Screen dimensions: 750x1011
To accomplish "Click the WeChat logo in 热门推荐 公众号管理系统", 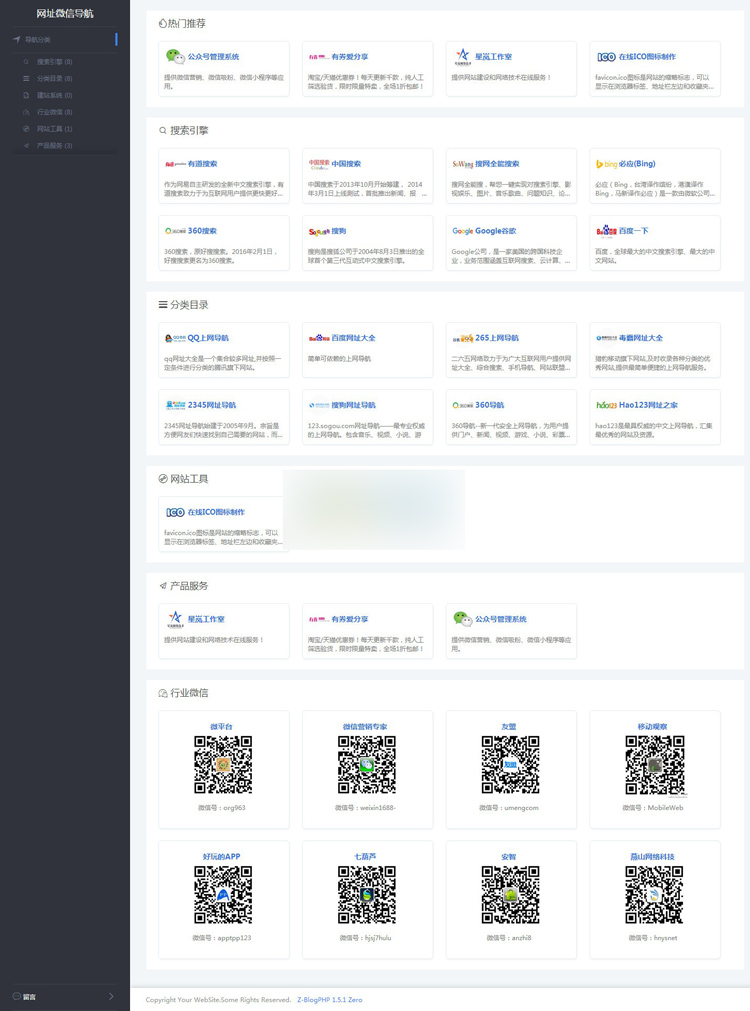I will [175, 57].
